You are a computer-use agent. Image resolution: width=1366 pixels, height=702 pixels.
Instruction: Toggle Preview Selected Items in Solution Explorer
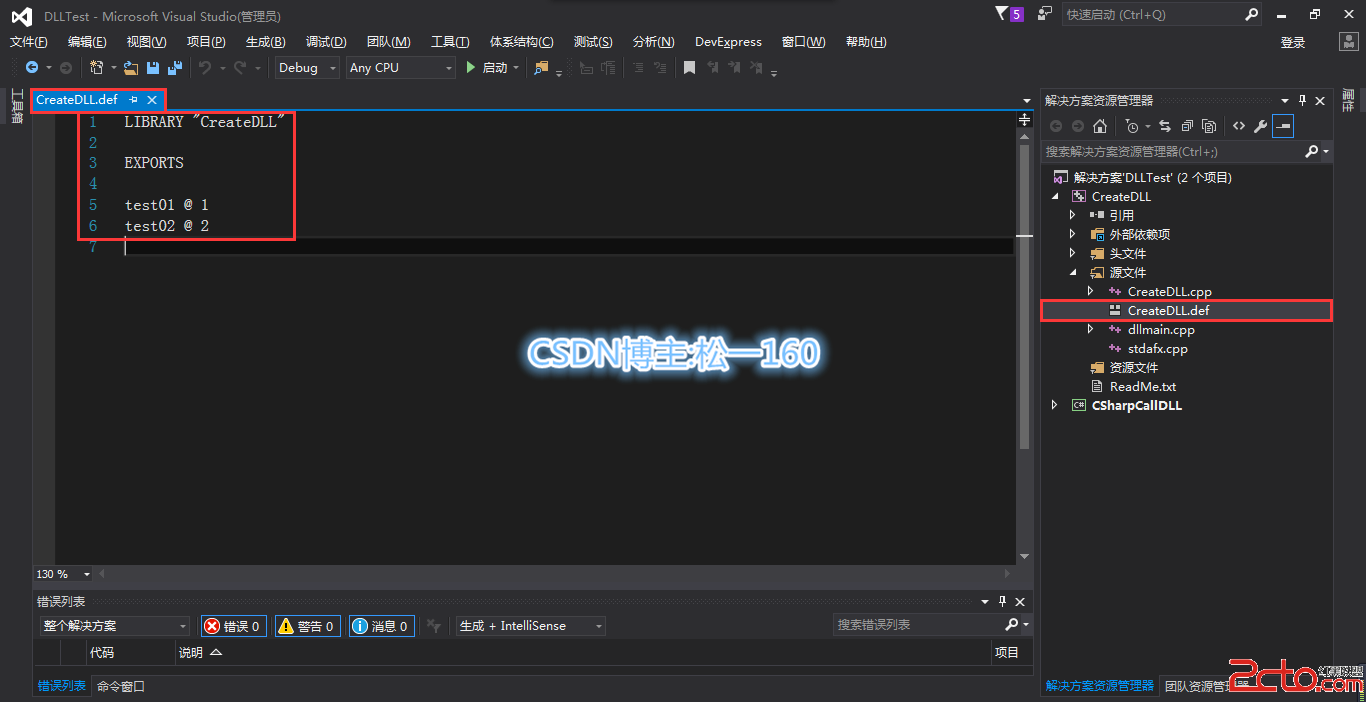coord(1283,126)
